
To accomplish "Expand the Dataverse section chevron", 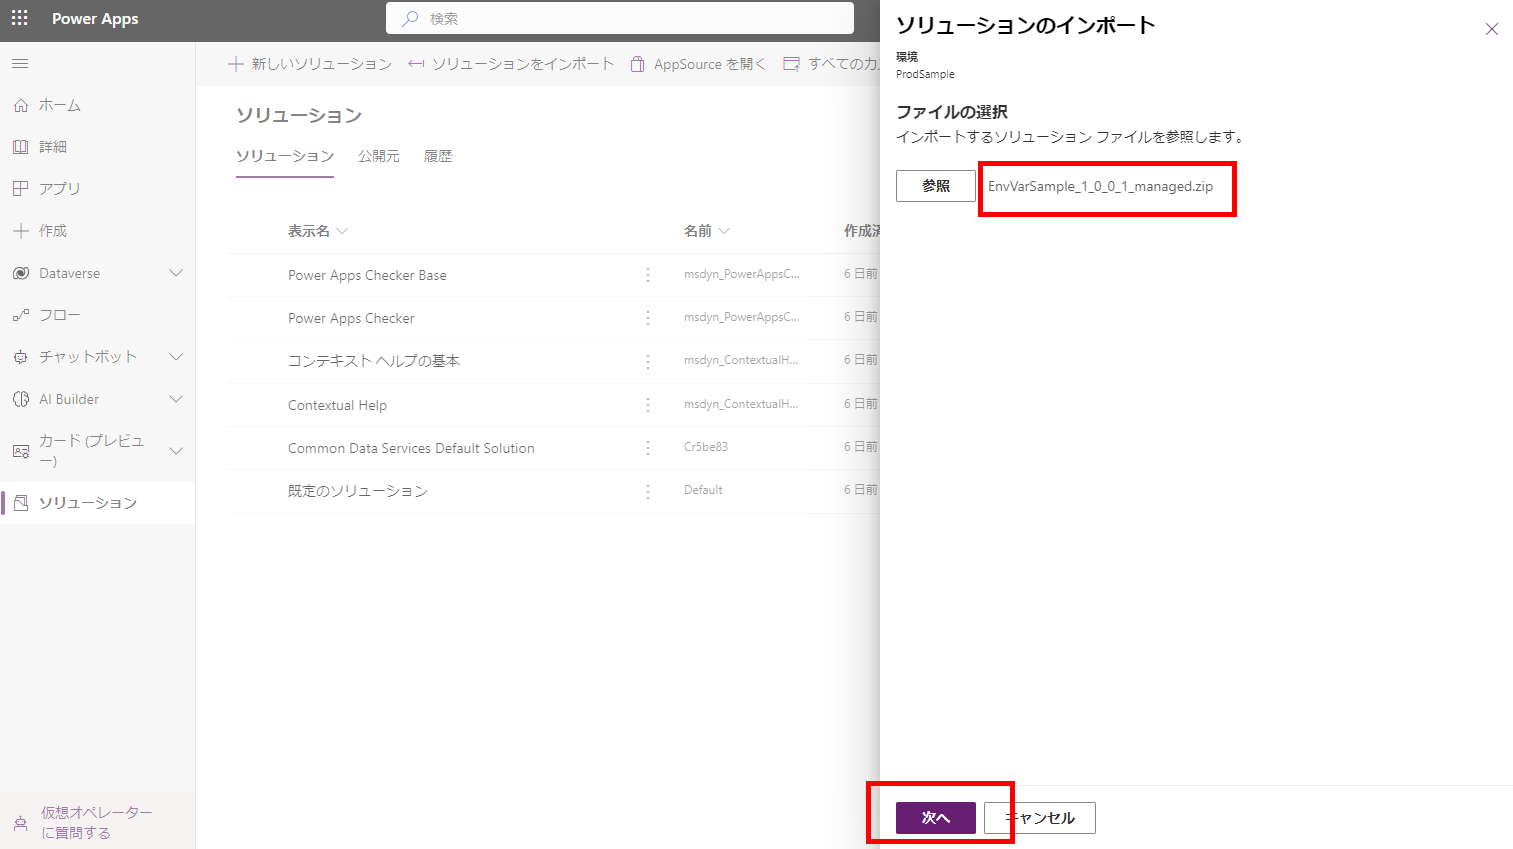I will click(x=176, y=273).
